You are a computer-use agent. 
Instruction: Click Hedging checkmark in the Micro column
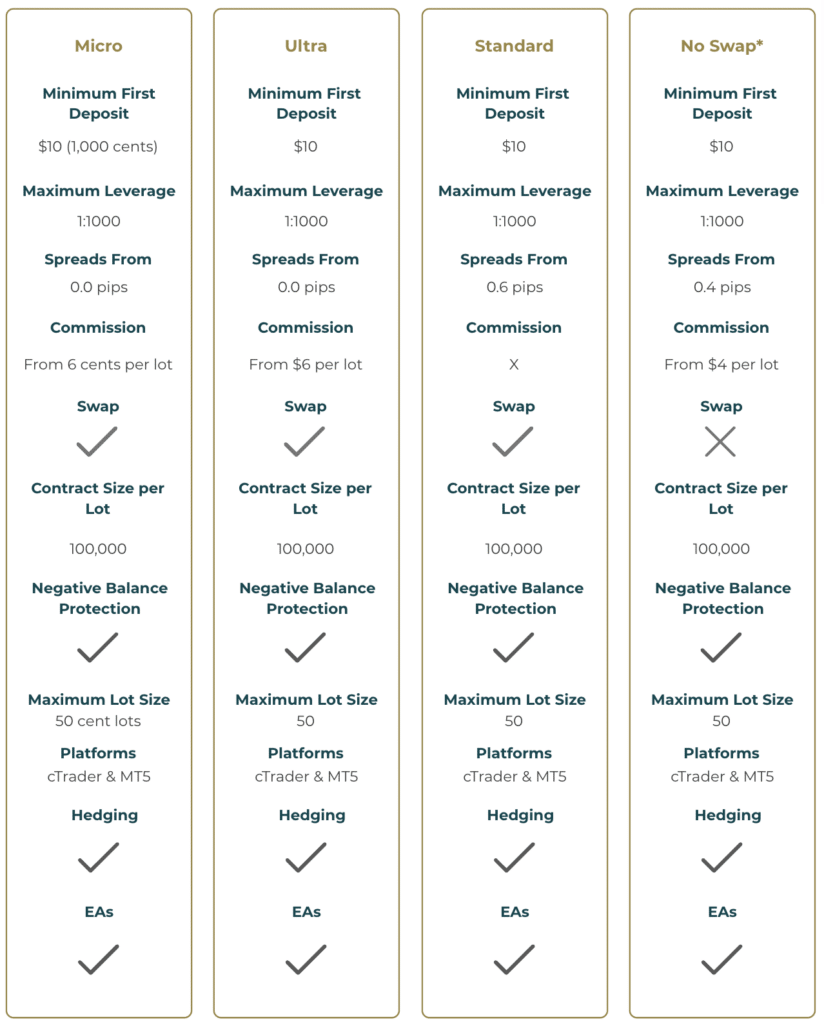97,857
